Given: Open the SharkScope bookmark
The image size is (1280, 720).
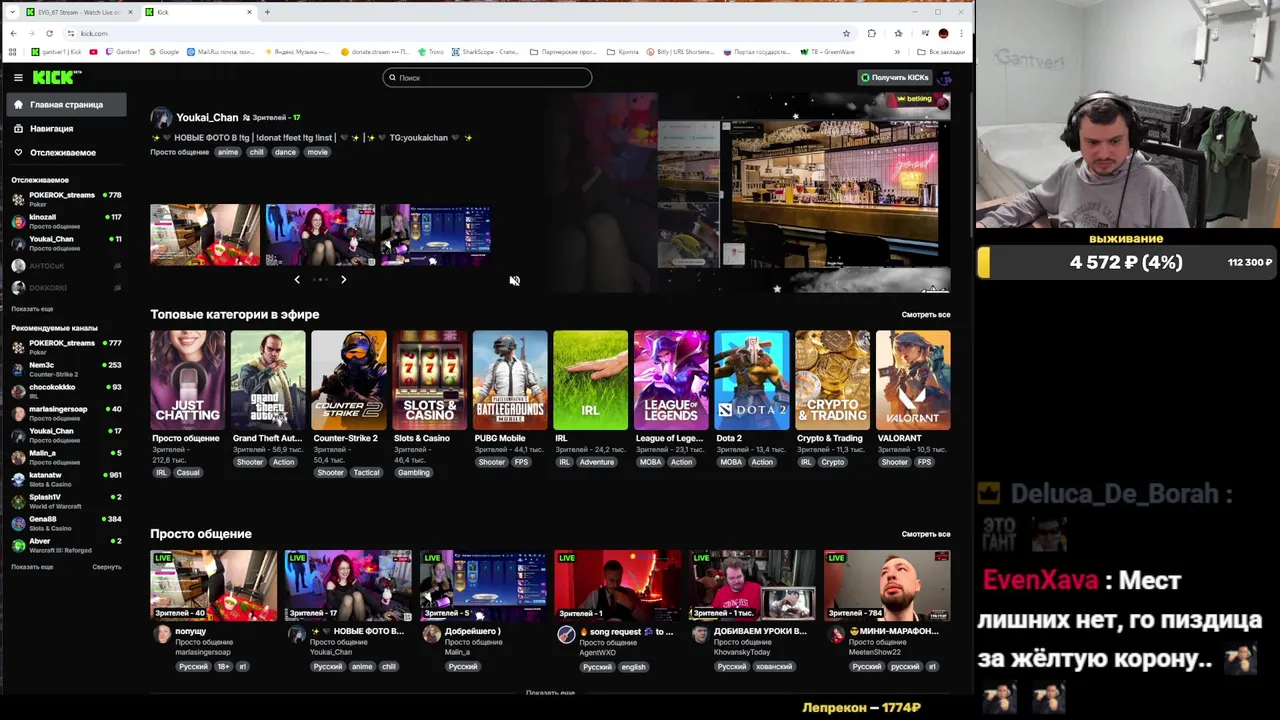Looking at the screenshot, I should click(x=485, y=52).
